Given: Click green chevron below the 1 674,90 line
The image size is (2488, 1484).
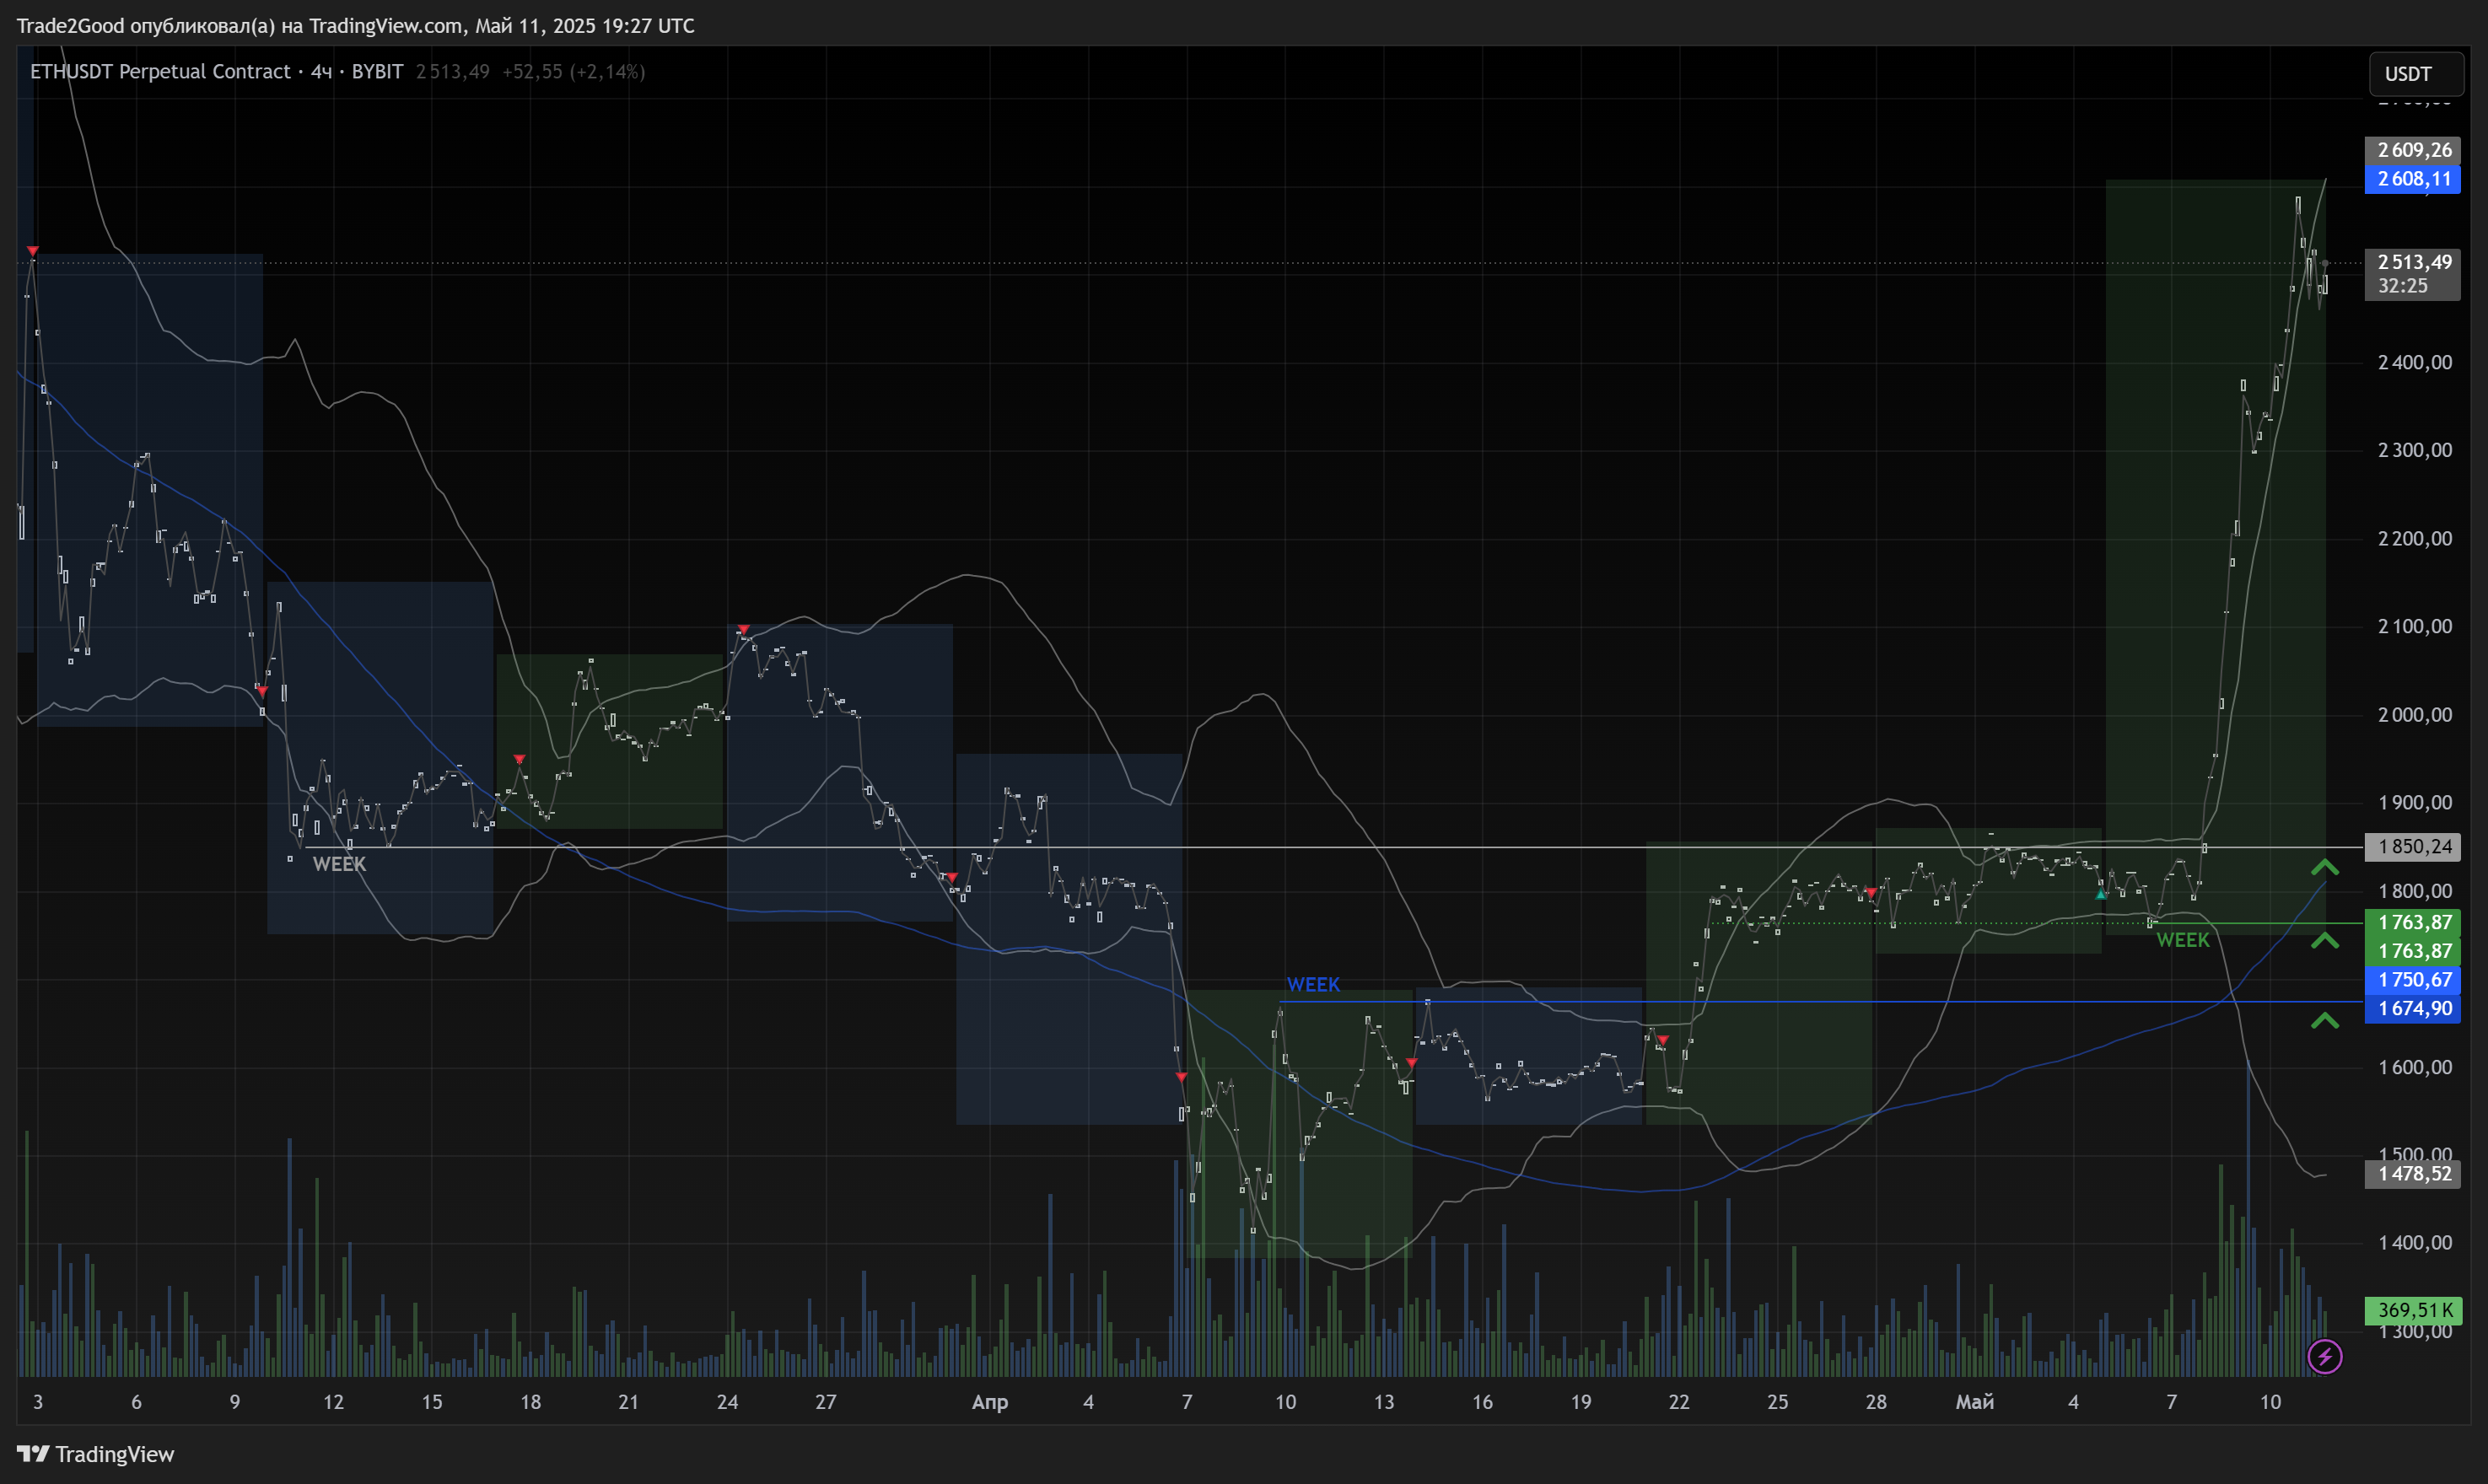Looking at the screenshot, I should [x=2324, y=1020].
